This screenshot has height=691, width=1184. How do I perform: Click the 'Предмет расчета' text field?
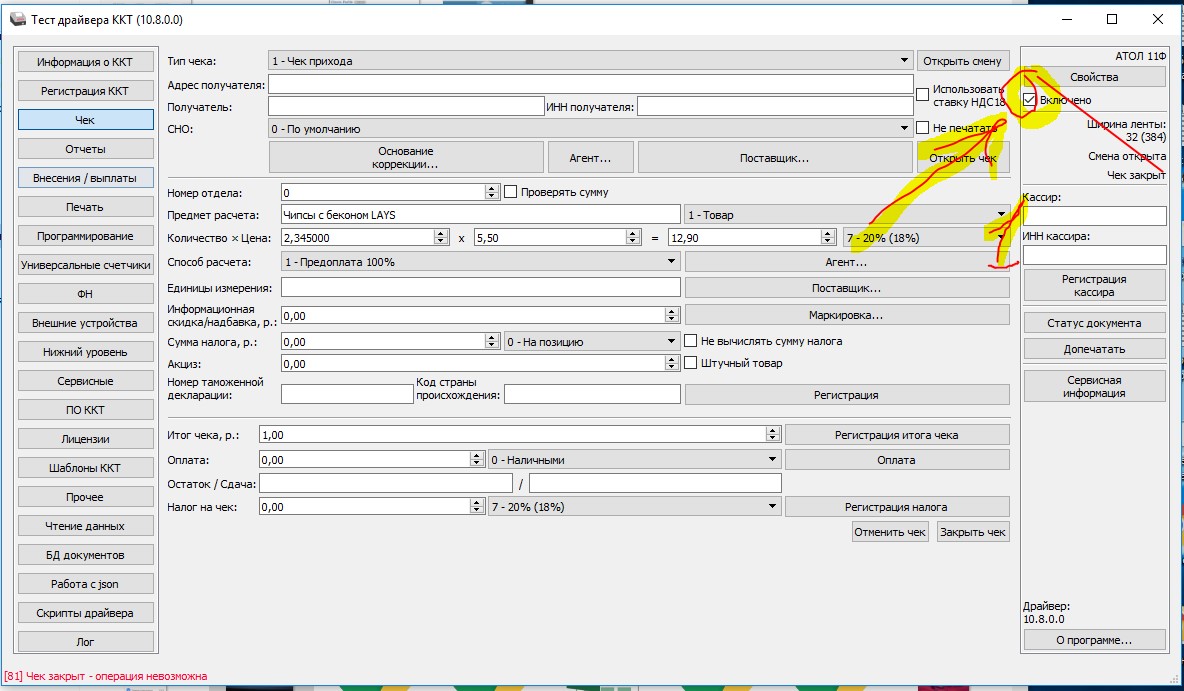click(x=480, y=215)
